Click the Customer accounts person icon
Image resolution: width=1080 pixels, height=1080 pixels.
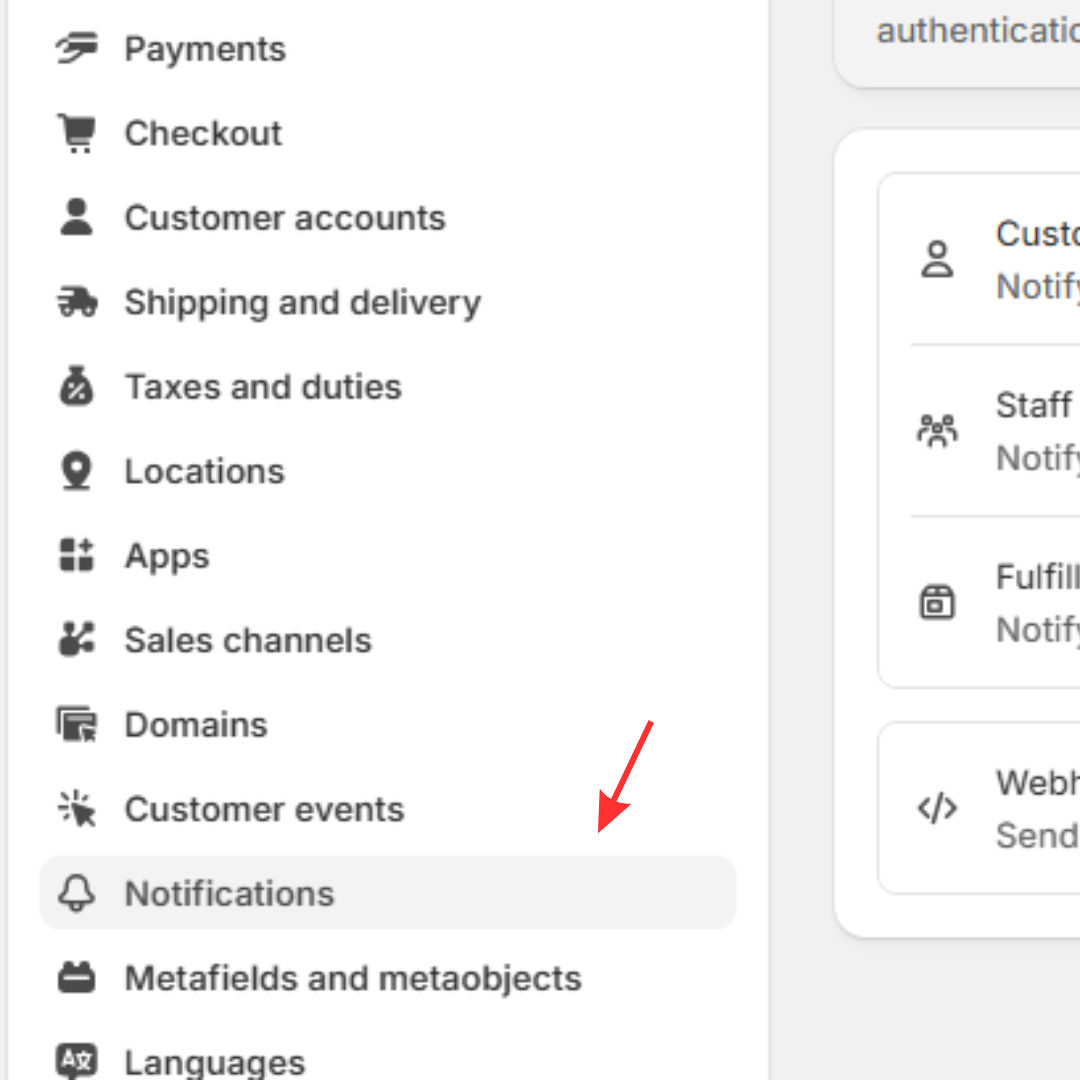click(x=76, y=218)
